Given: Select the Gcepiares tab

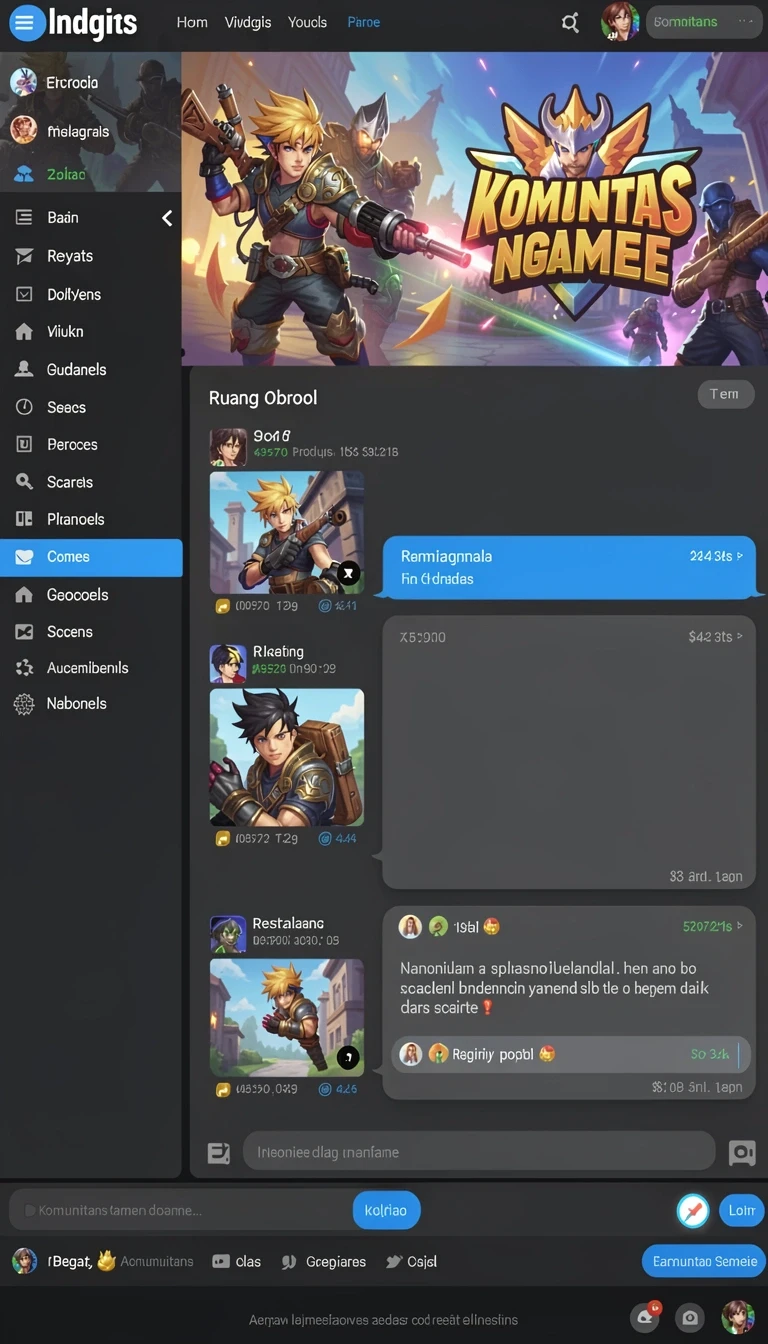Looking at the screenshot, I should 324,1262.
